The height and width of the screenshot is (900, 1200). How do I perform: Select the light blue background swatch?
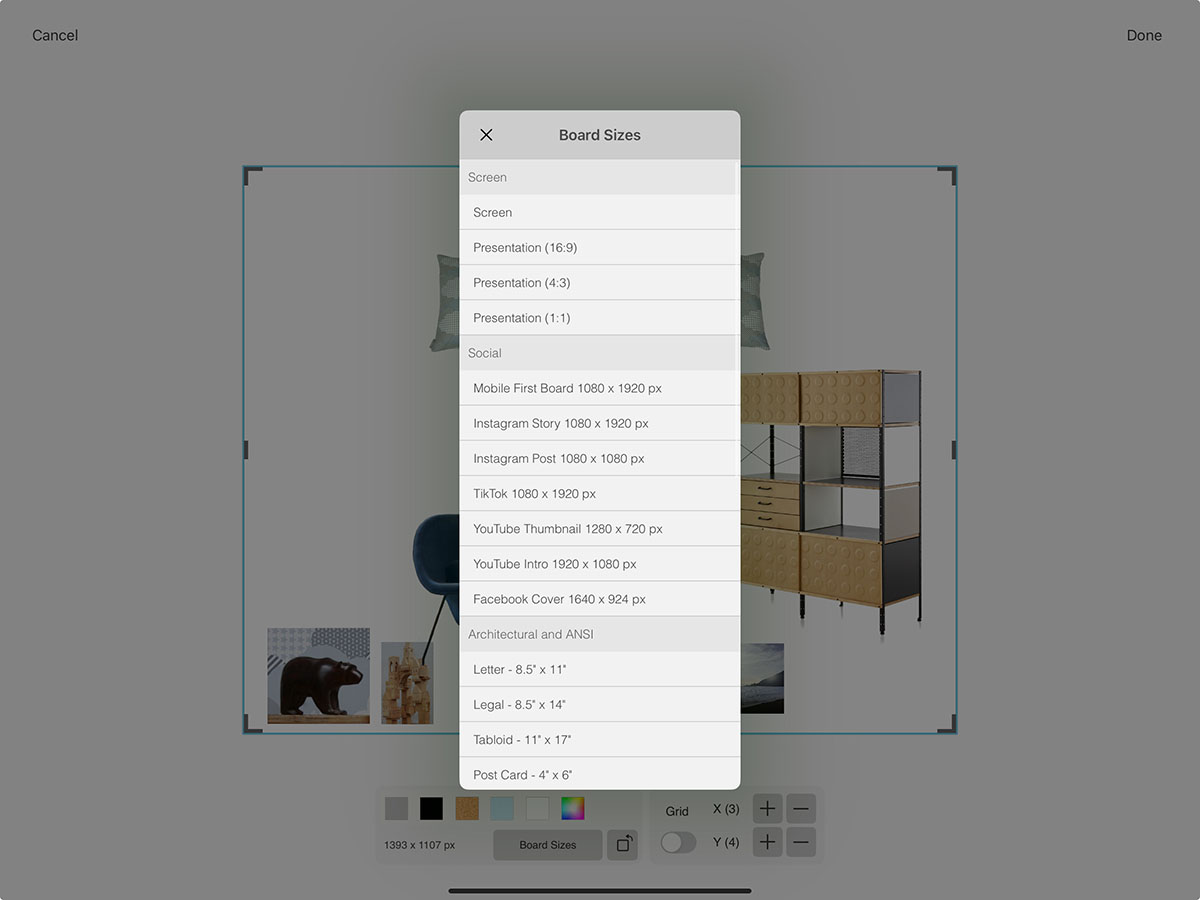[x=502, y=808]
